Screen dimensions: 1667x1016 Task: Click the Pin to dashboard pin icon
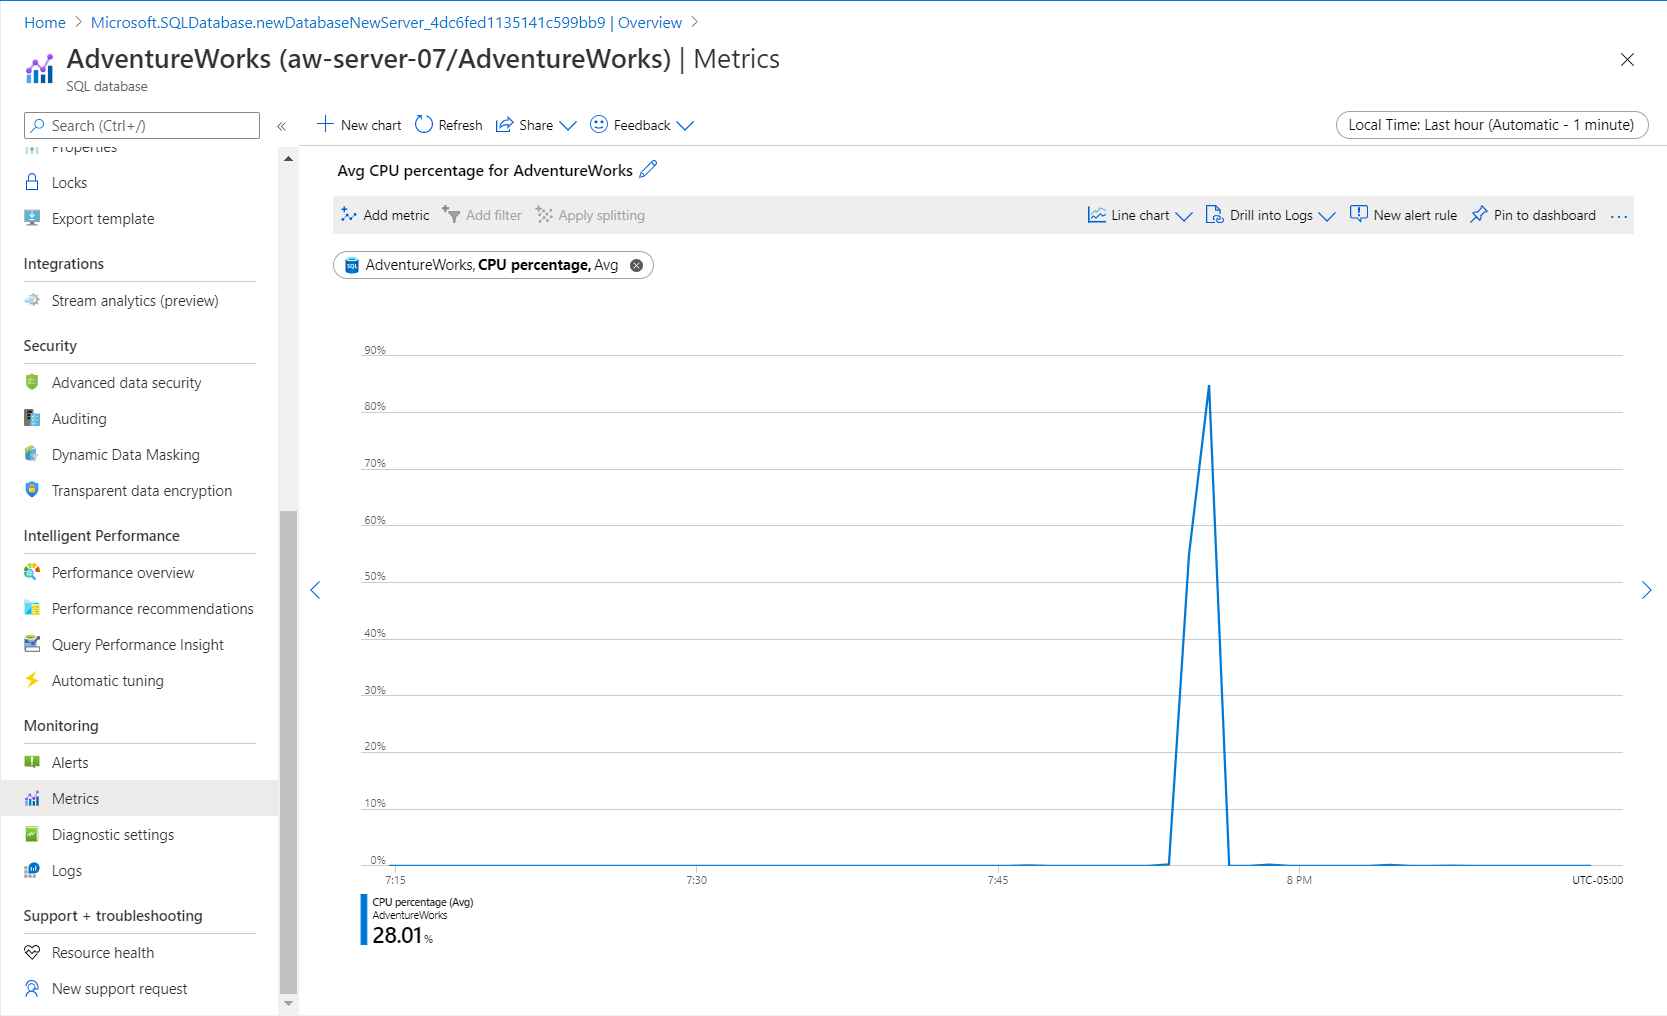point(1478,215)
